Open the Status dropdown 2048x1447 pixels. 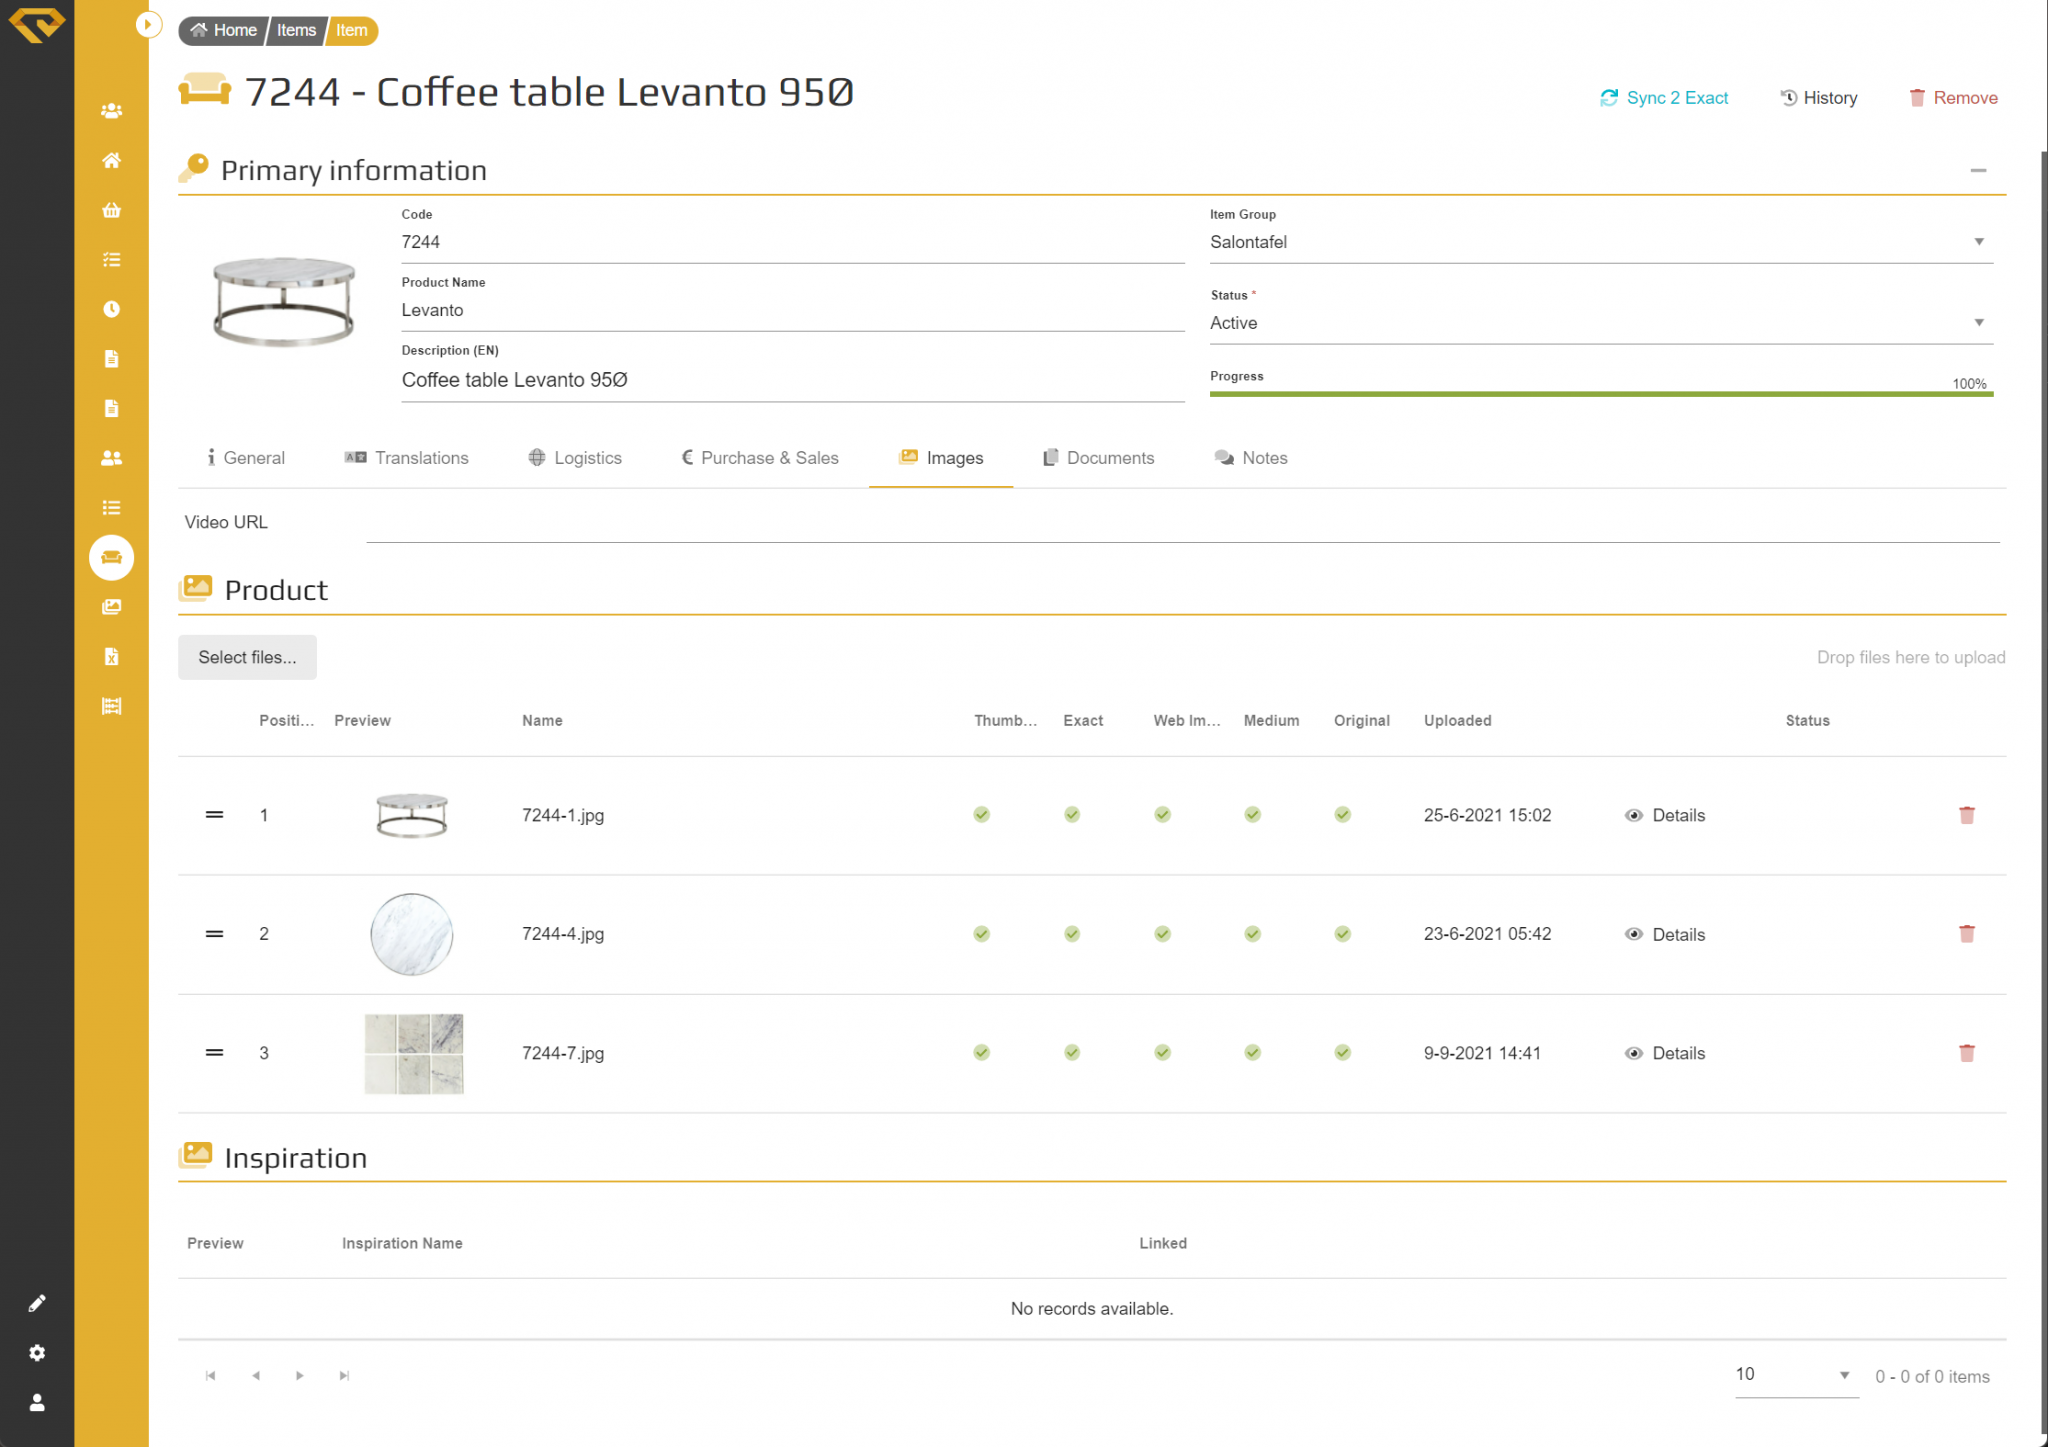1601,323
